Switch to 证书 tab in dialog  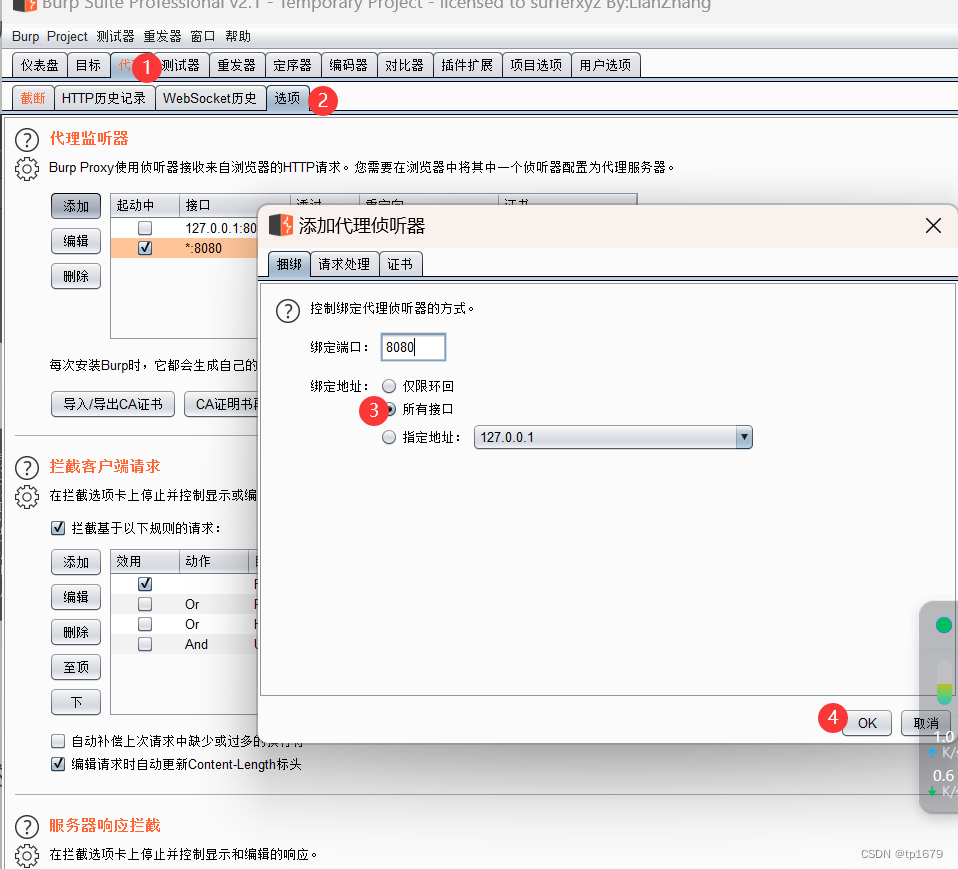click(400, 265)
